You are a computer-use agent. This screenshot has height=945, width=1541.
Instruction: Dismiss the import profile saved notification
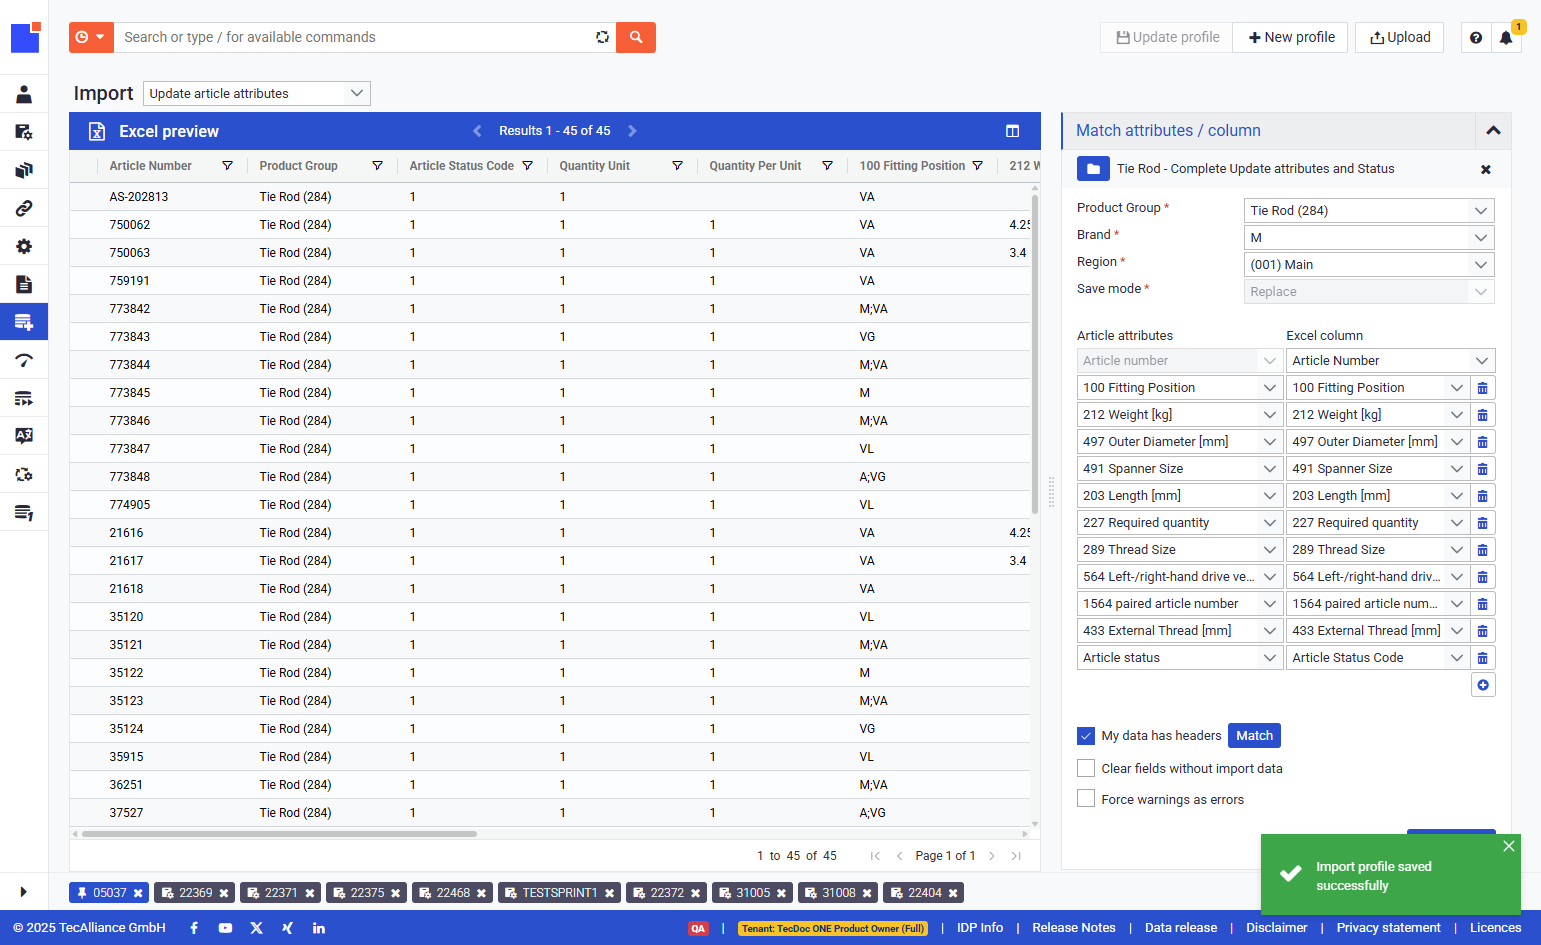pos(1509,846)
